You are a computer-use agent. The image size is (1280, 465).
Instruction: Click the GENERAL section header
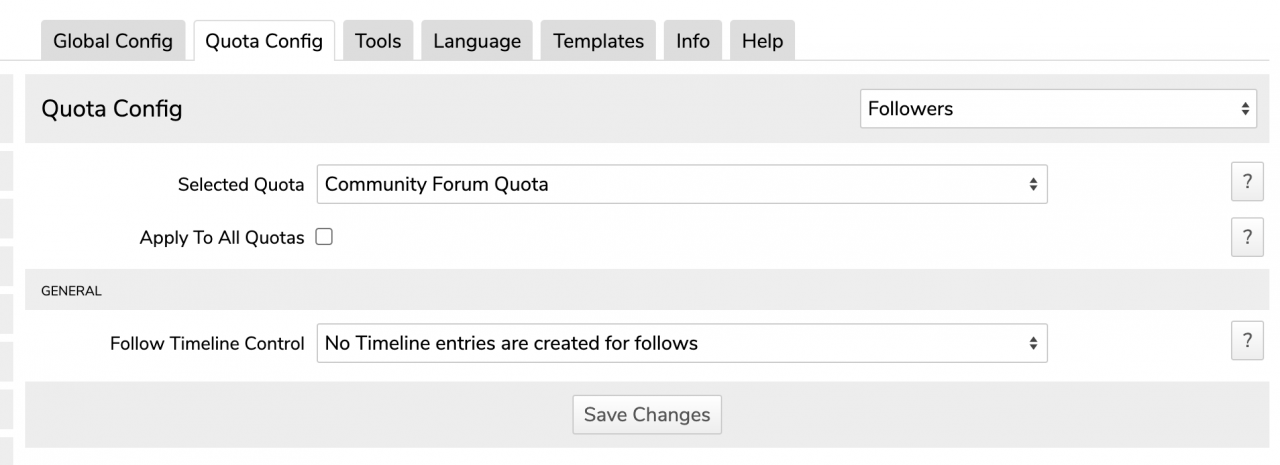pos(71,291)
